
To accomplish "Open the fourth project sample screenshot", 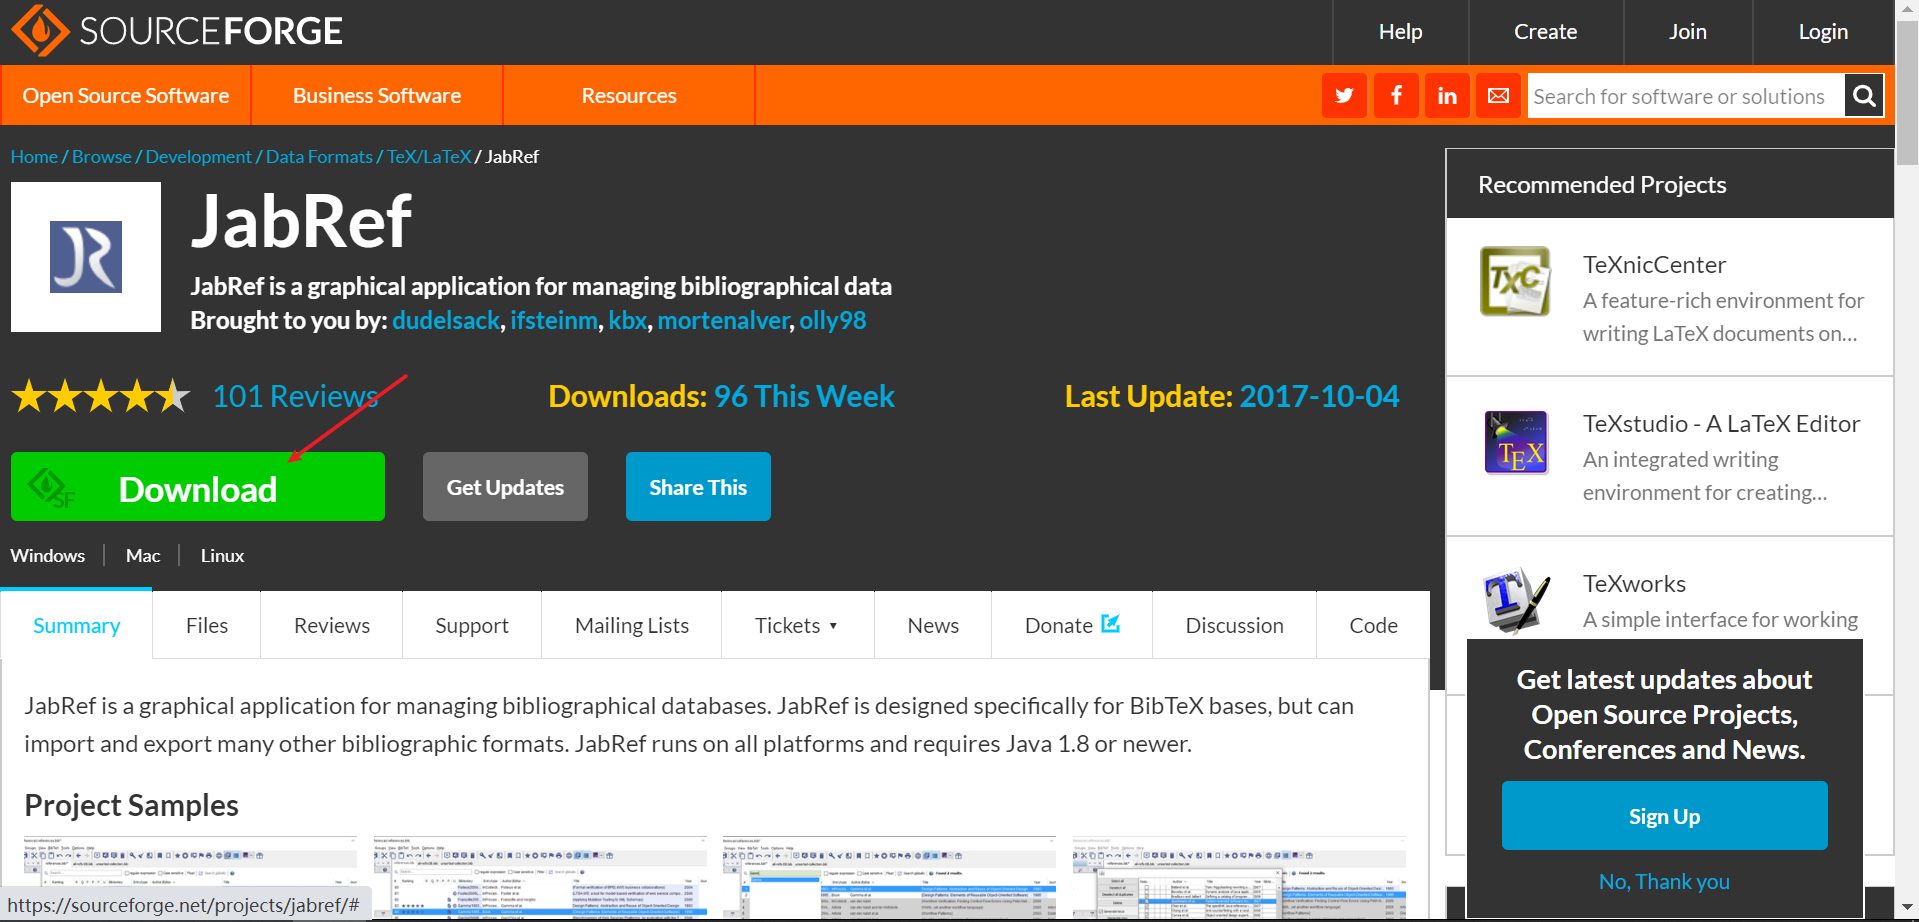I will tap(1239, 877).
